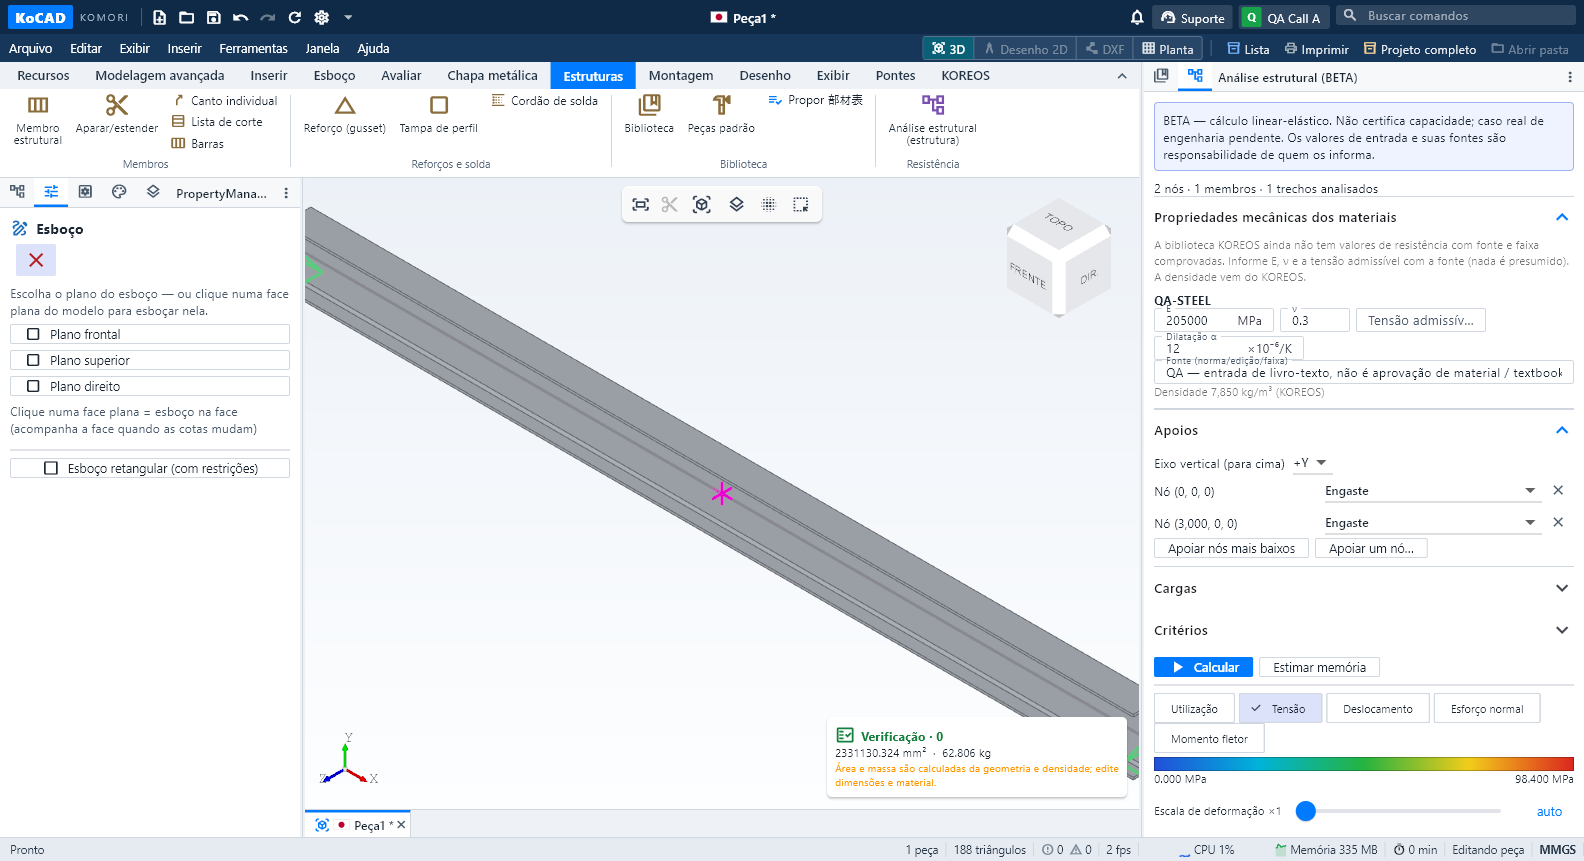Screen dimensions: 1584x861
Task: Check the Plano direito option
Action: pyautogui.click(x=150, y=386)
